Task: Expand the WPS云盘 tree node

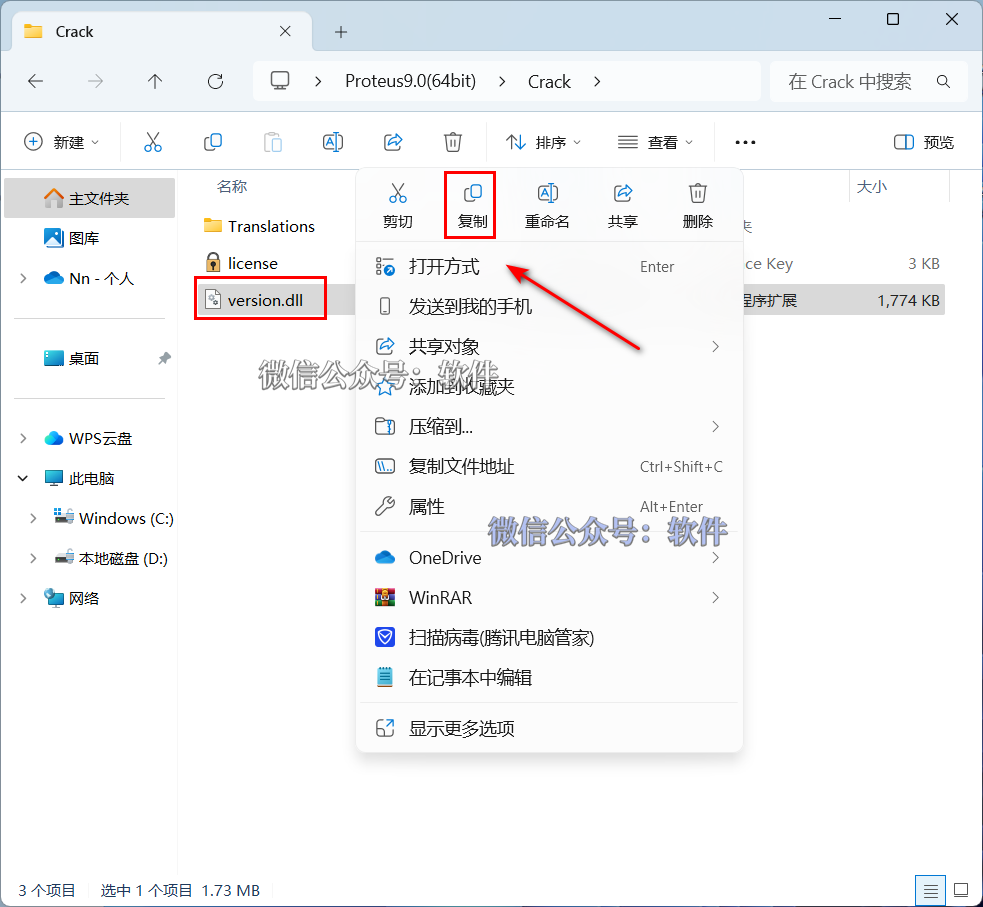Action: coord(23,439)
